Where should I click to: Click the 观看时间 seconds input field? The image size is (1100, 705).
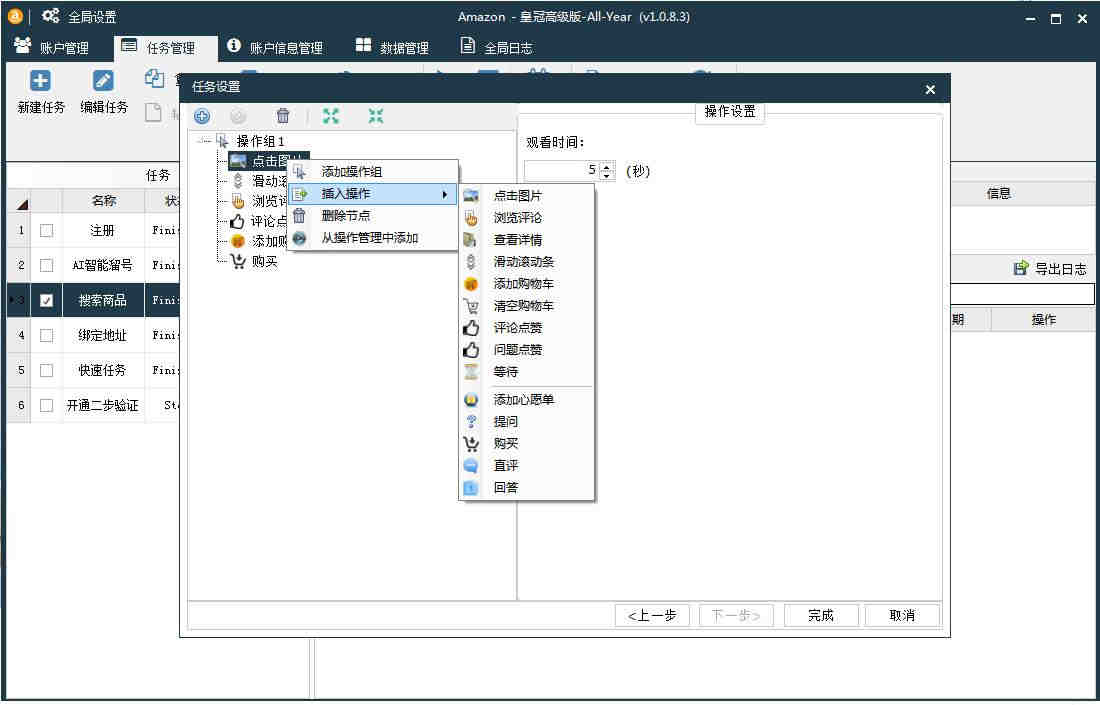563,170
